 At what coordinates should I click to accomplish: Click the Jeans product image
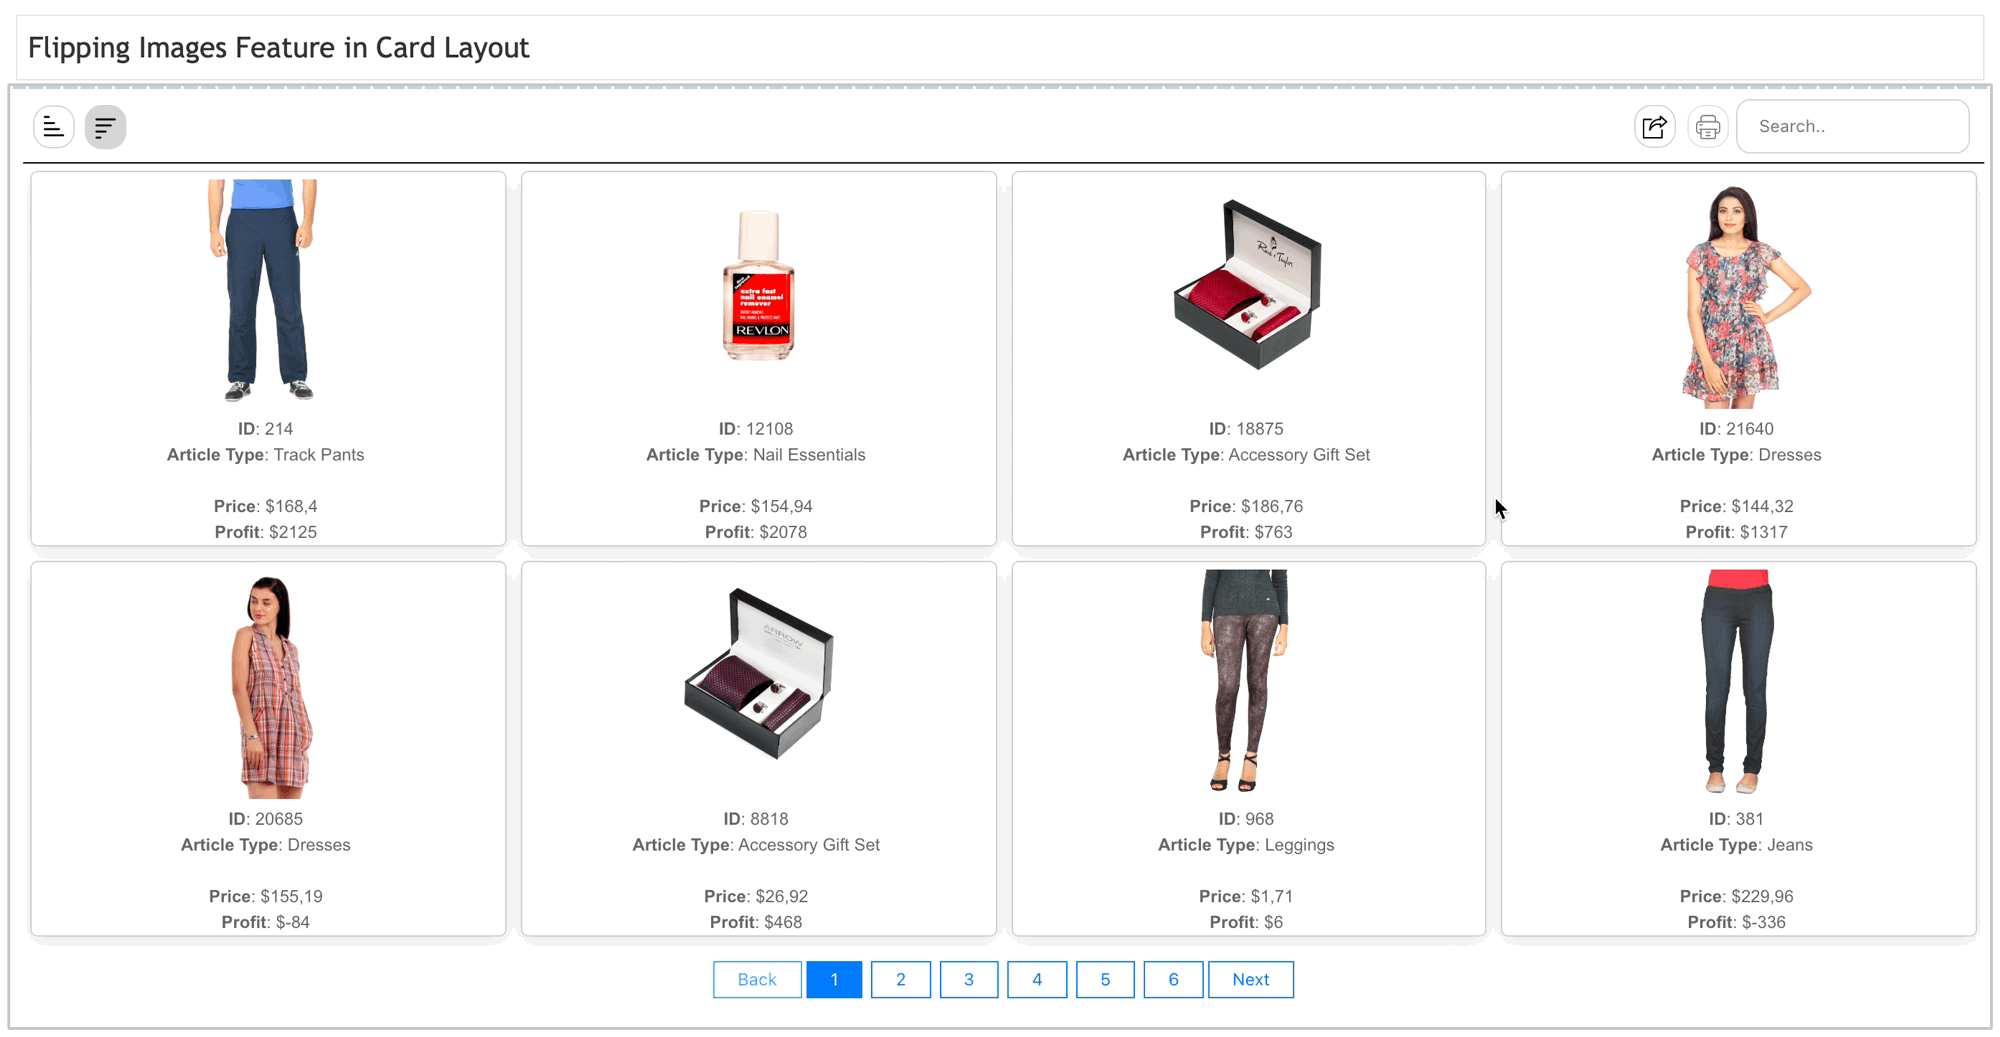coord(1737,680)
